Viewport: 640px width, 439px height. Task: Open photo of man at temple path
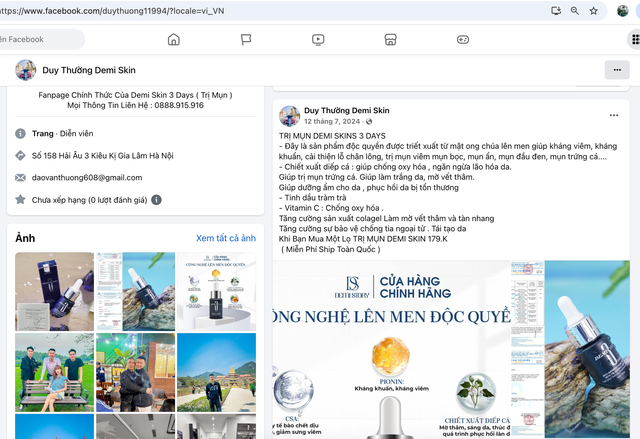pyautogui.click(x=216, y=372)
